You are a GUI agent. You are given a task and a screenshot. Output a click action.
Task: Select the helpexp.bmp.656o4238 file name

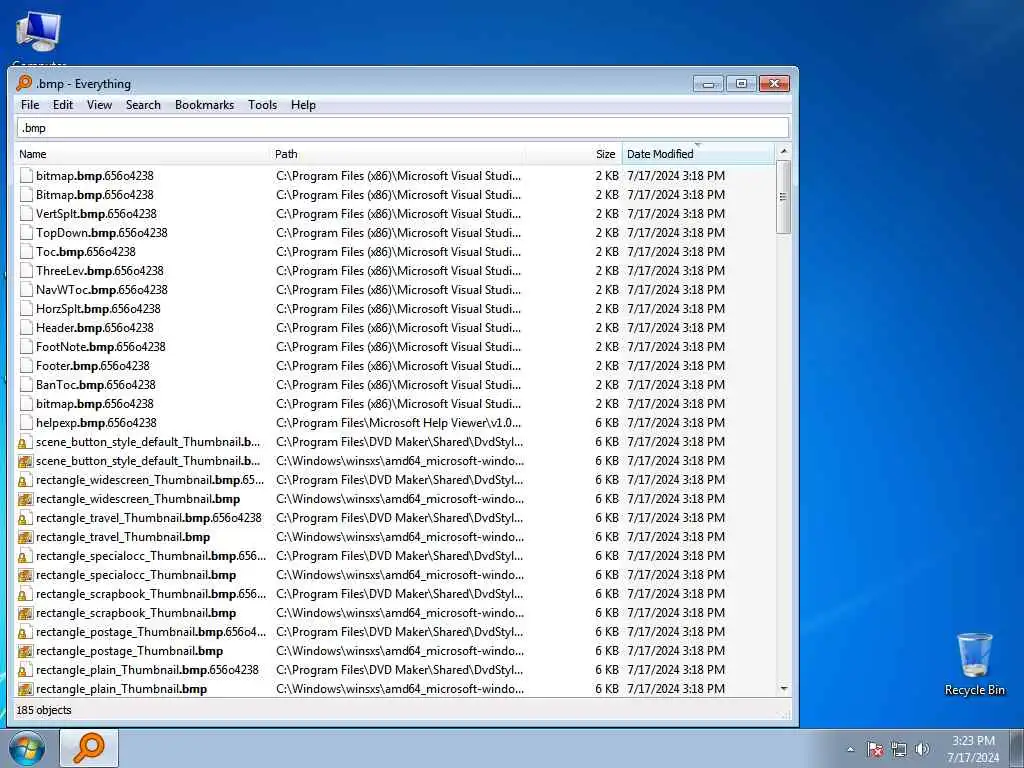tap(96, 423)
